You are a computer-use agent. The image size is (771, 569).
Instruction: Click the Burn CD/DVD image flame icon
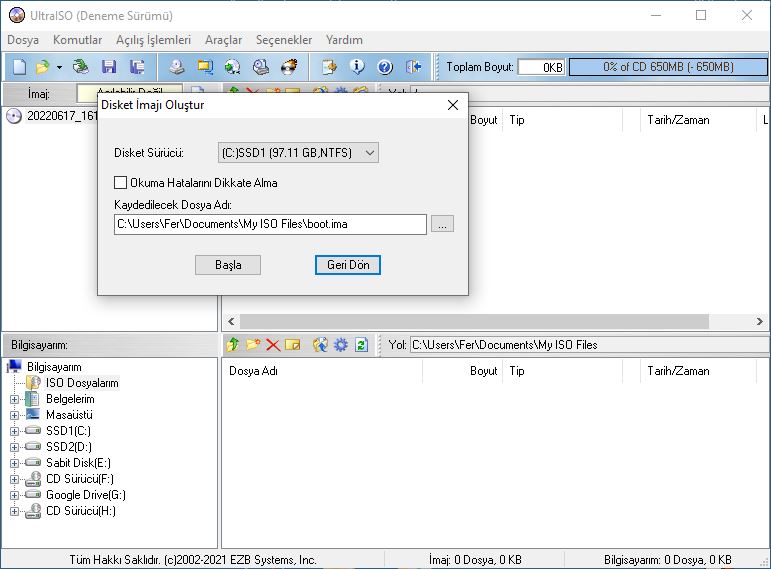tap(289, 66)
